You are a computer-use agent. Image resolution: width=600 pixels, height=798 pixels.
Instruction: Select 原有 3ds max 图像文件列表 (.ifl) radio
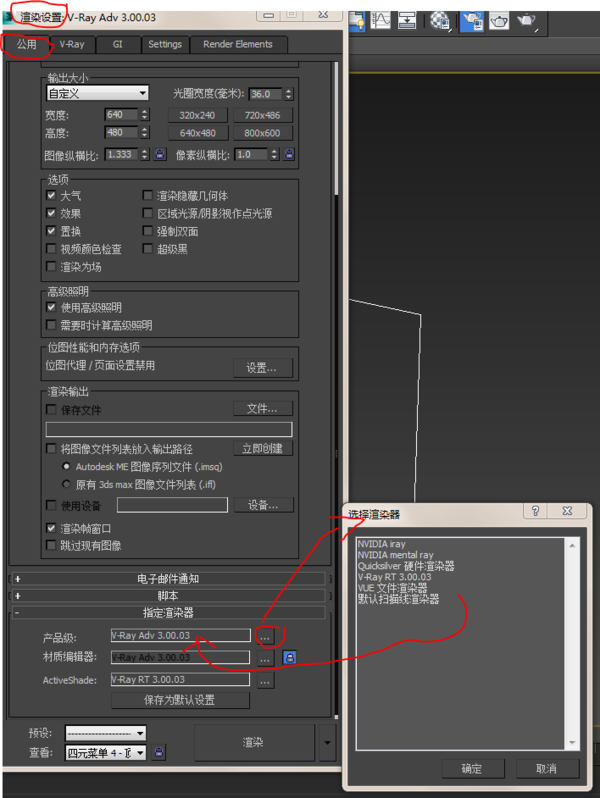[66, 484]
